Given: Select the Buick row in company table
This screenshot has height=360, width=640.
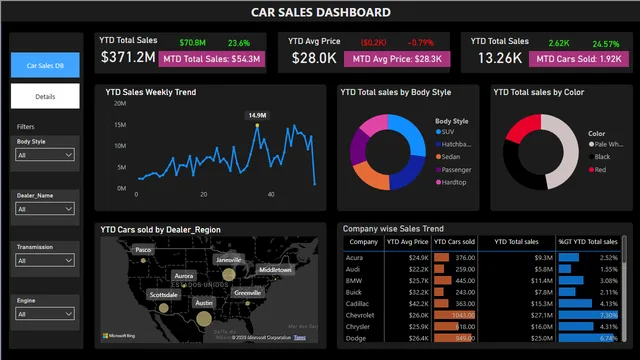Looking at the screenshot, I should (x=482, y=292).
